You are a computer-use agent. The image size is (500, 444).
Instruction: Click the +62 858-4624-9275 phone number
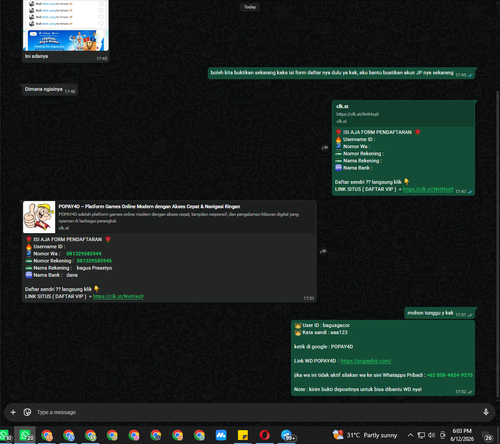[x=450, y=375]
